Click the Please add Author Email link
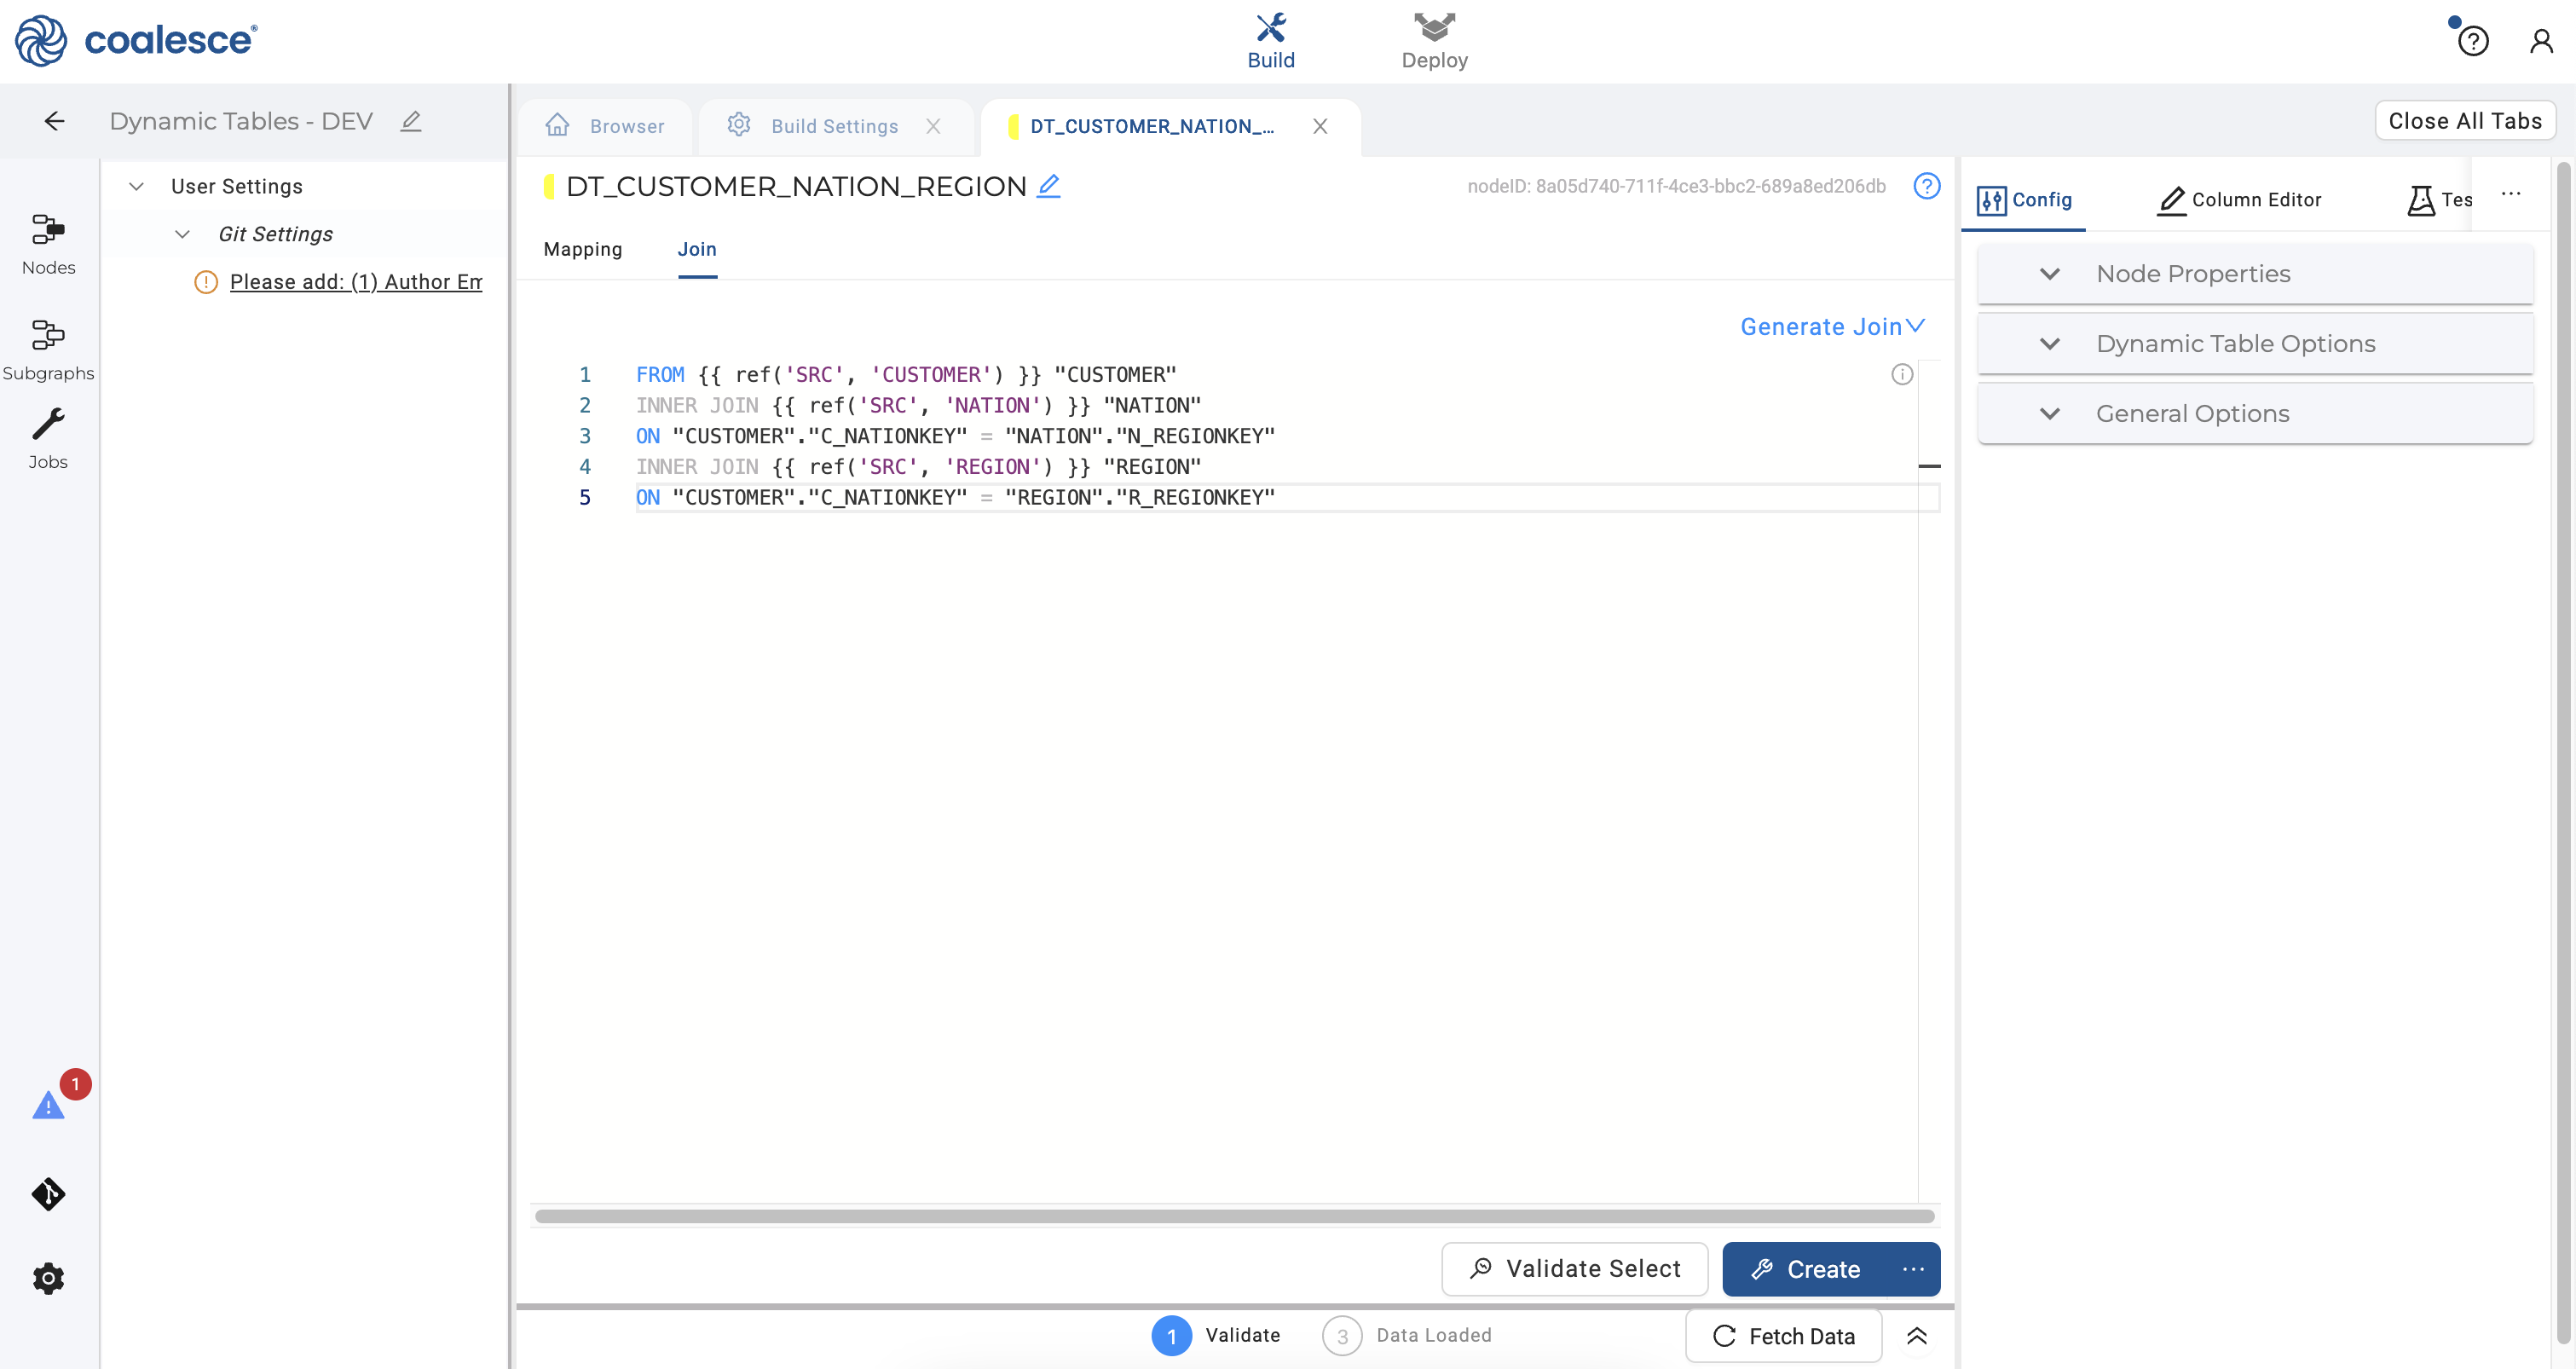The width and height of the screenshot is (2576, 1369). point(355,282)
